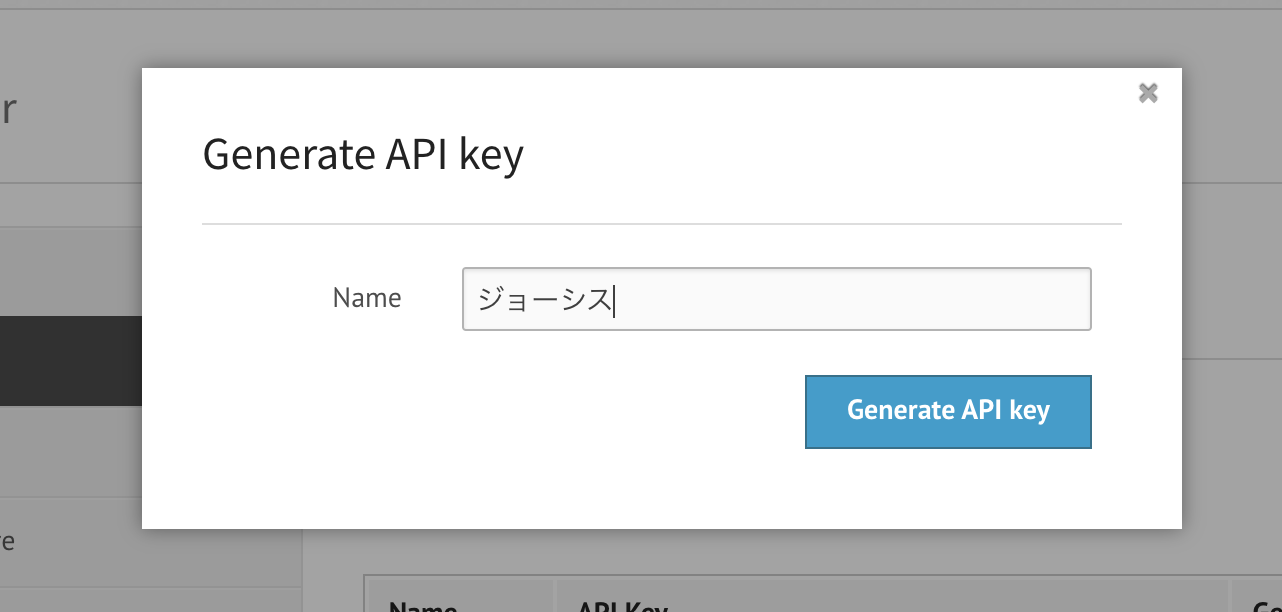Click the dark highlighted sidebar item

70,360
